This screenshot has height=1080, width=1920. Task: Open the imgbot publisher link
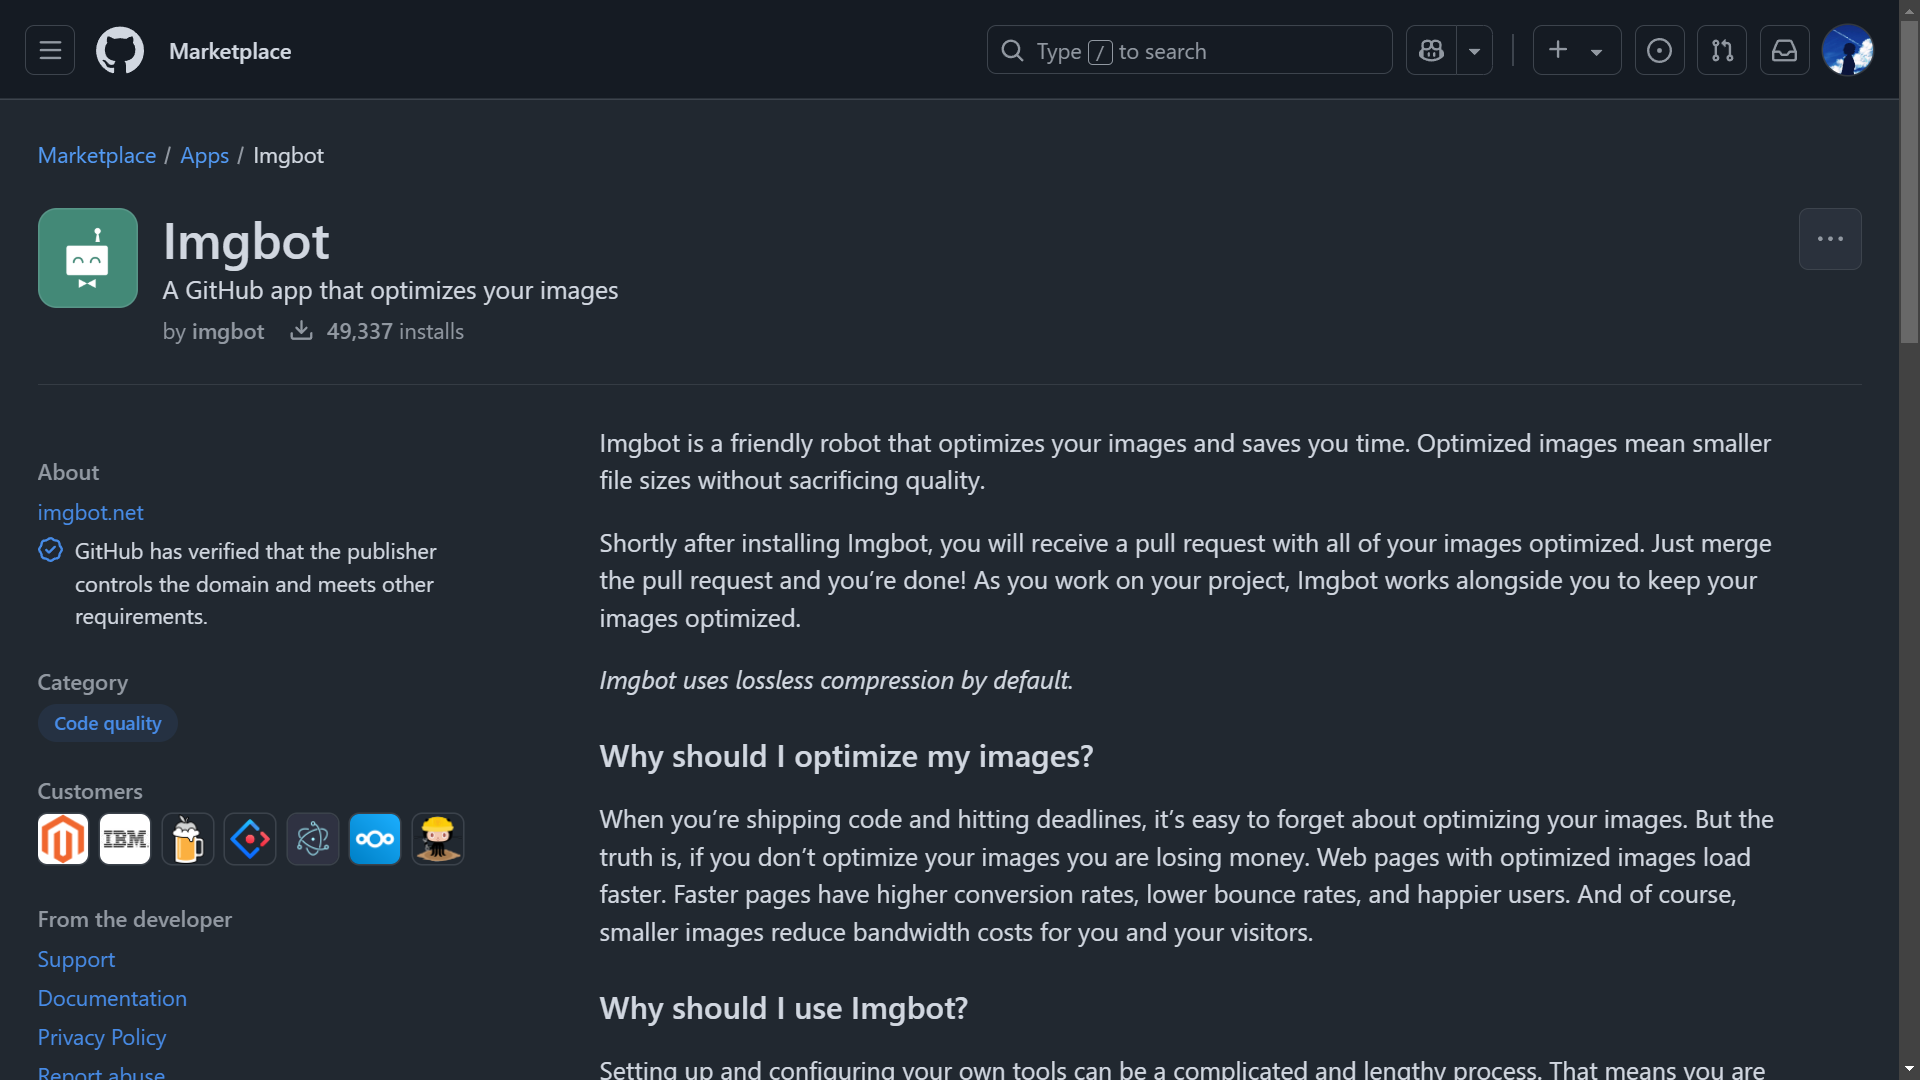click(228, 331)
